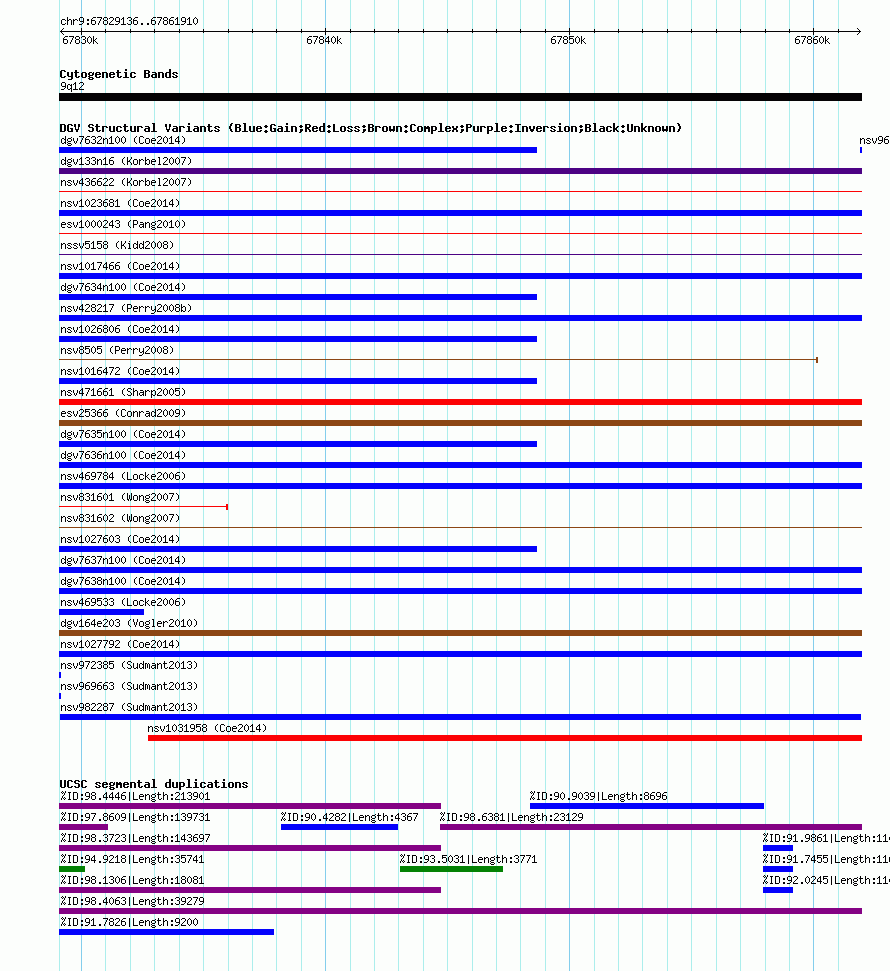Open variant dgv7632n100 (Coe2014) label
The image size is (890, 971).
123,140
